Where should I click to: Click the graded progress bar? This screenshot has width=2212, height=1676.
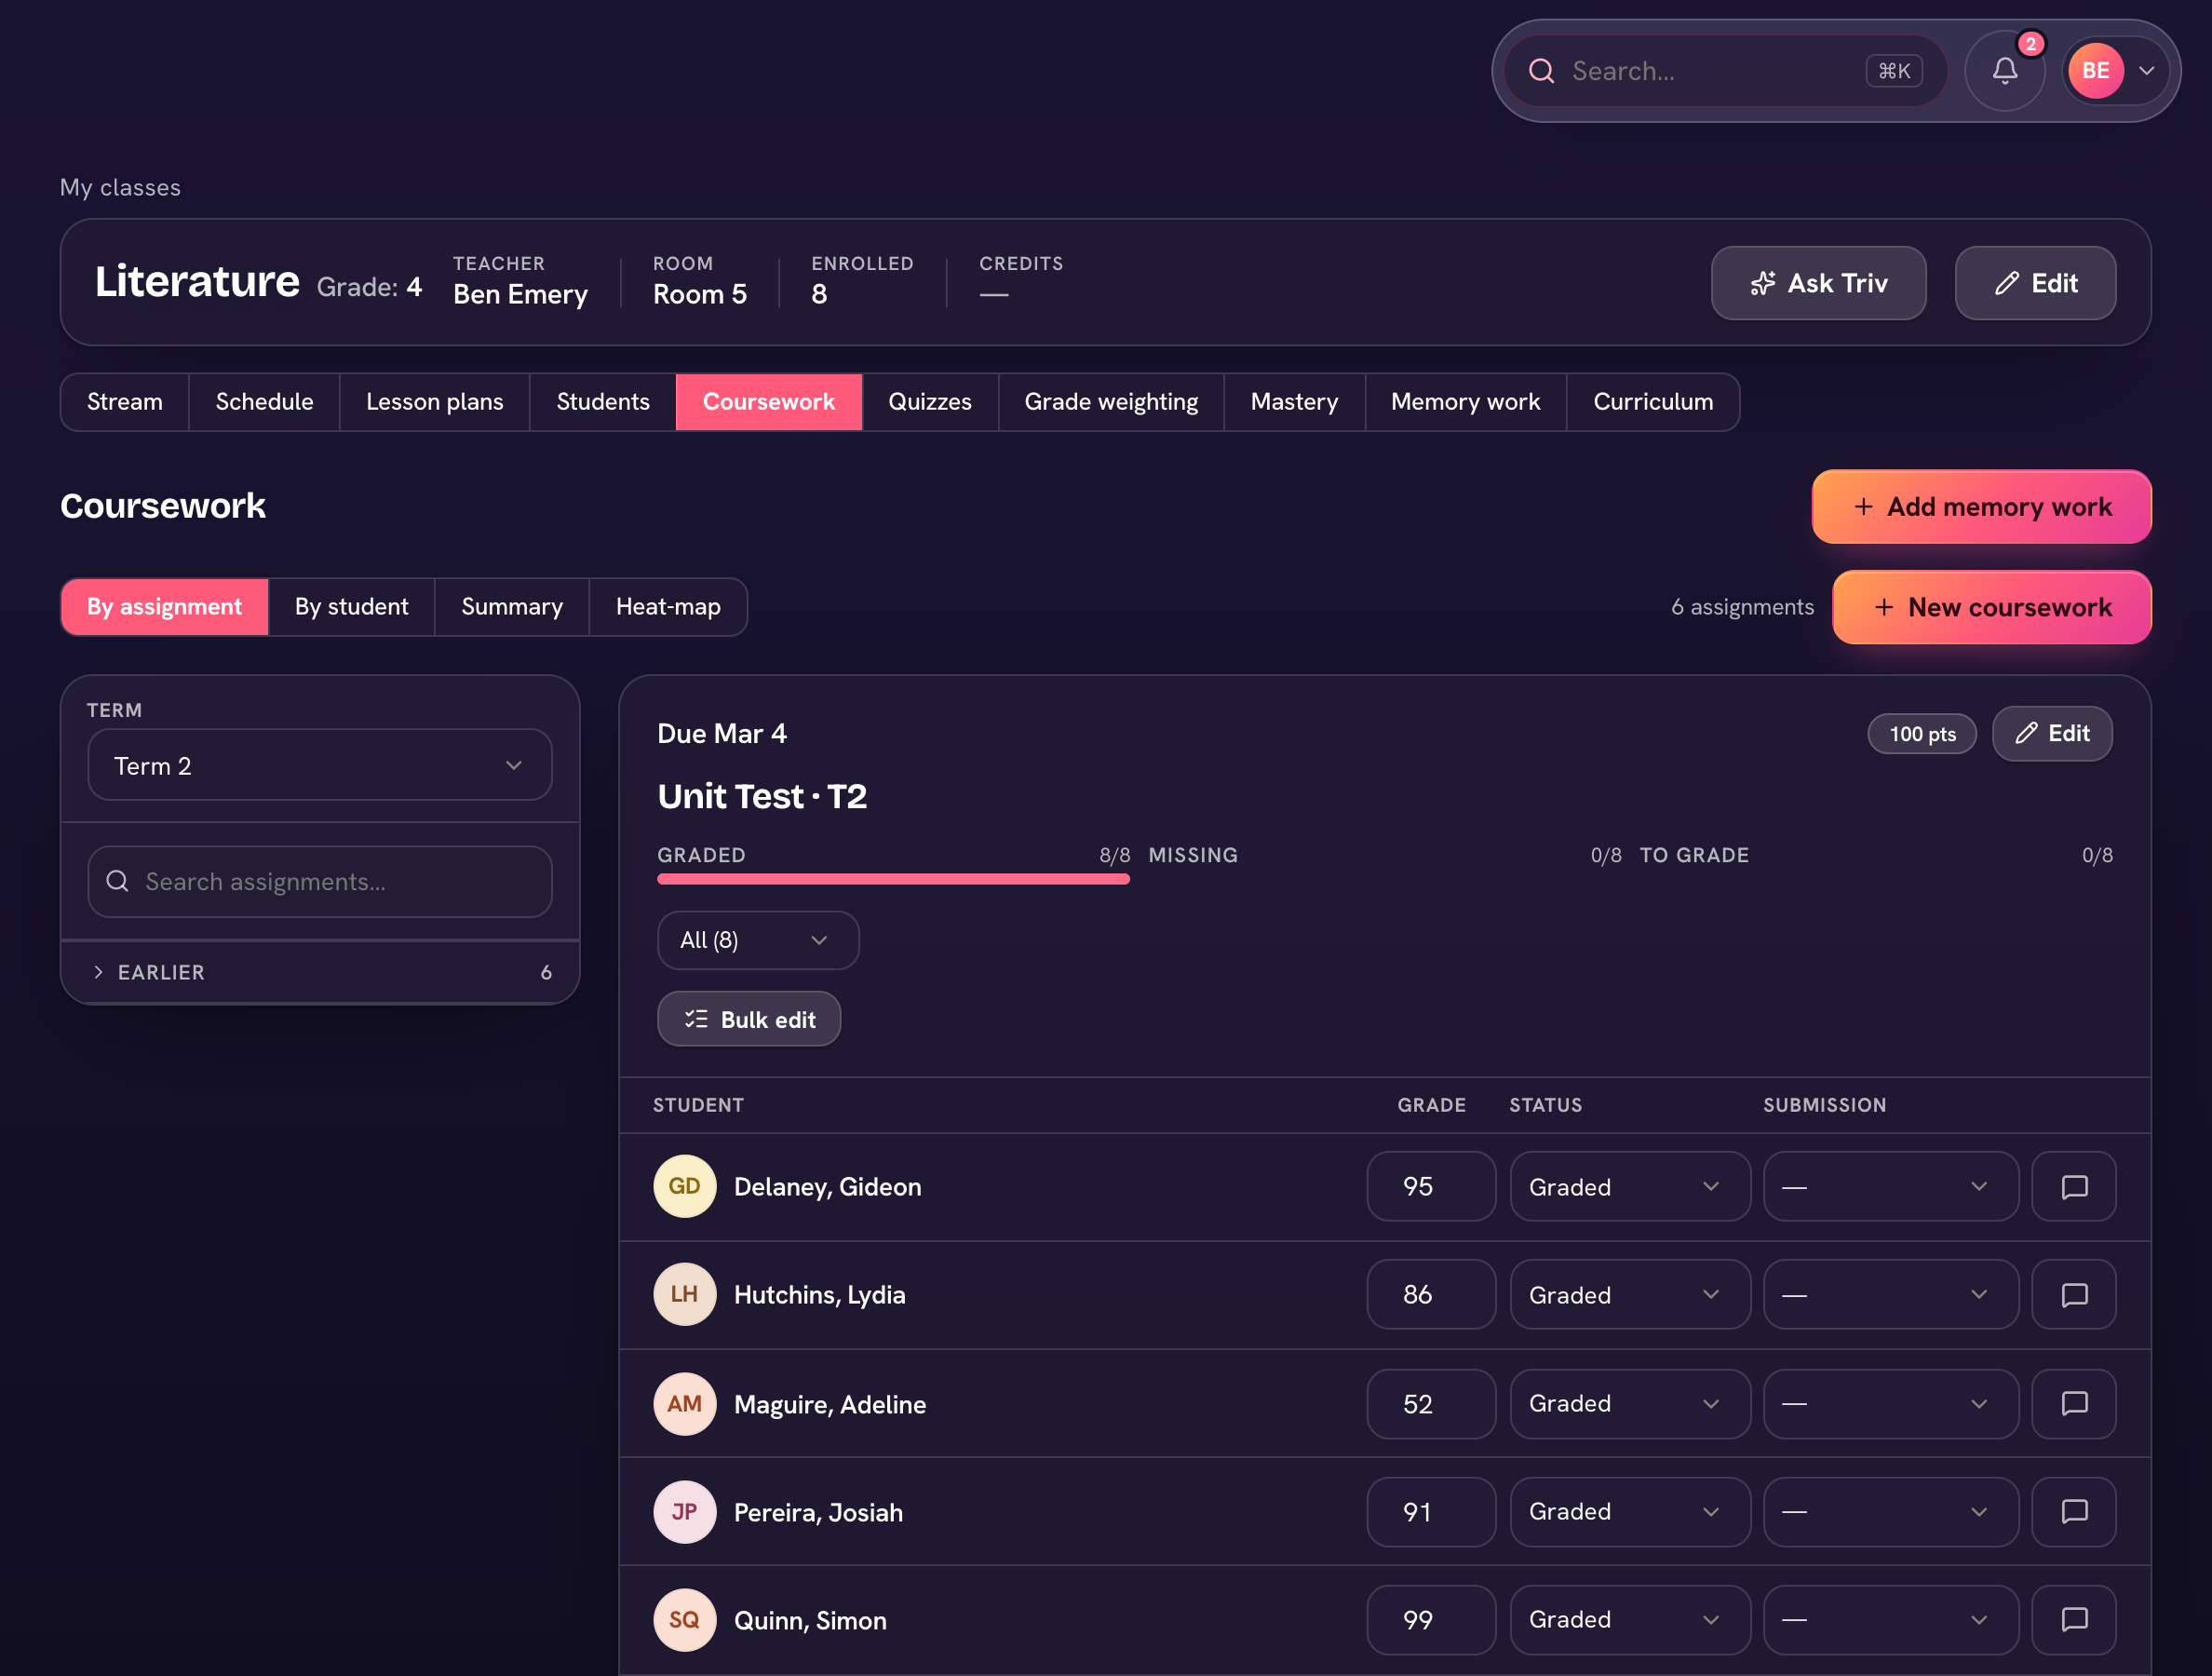coord(893,879)
